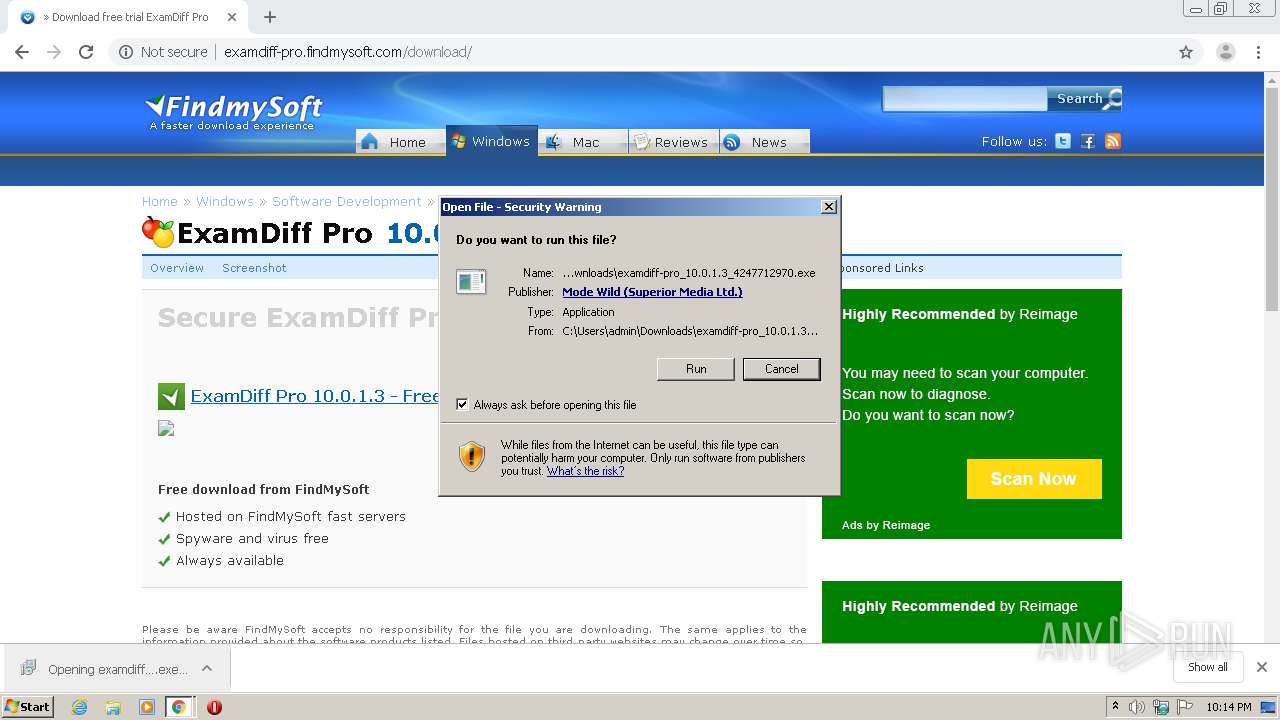
Task: Click the Windows breadcrumb link
Action: tap(225, 201)
